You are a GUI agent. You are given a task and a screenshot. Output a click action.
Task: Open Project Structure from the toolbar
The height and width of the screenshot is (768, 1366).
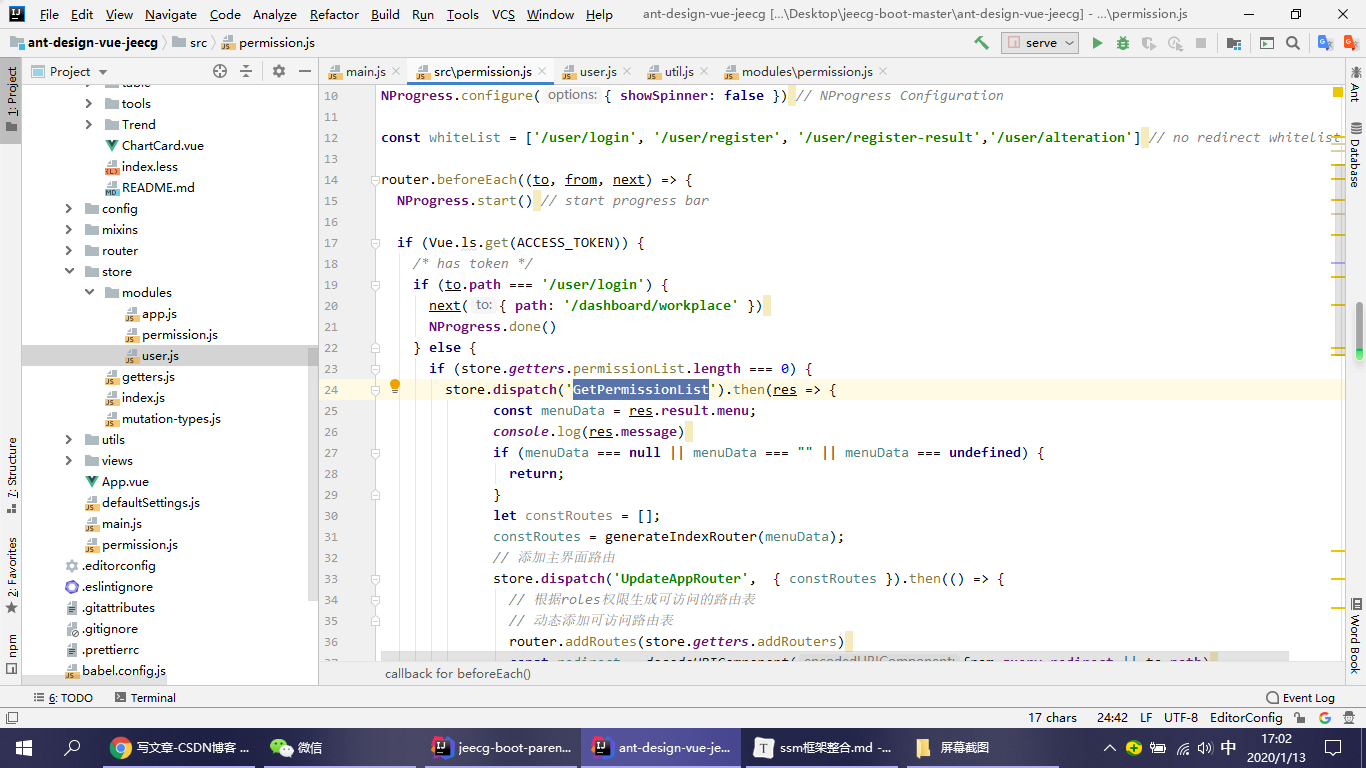[1233, 43]
